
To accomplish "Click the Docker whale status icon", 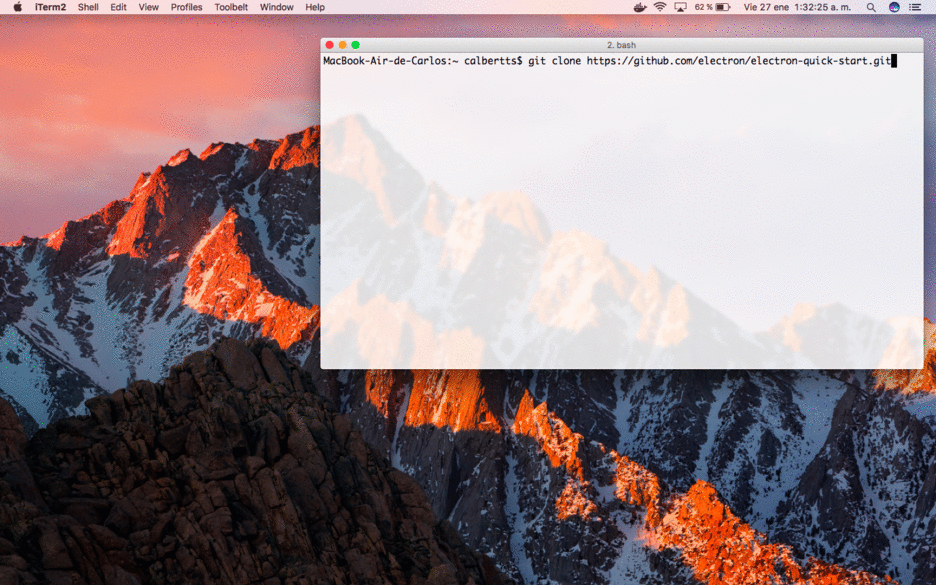I will coord(640,7).
